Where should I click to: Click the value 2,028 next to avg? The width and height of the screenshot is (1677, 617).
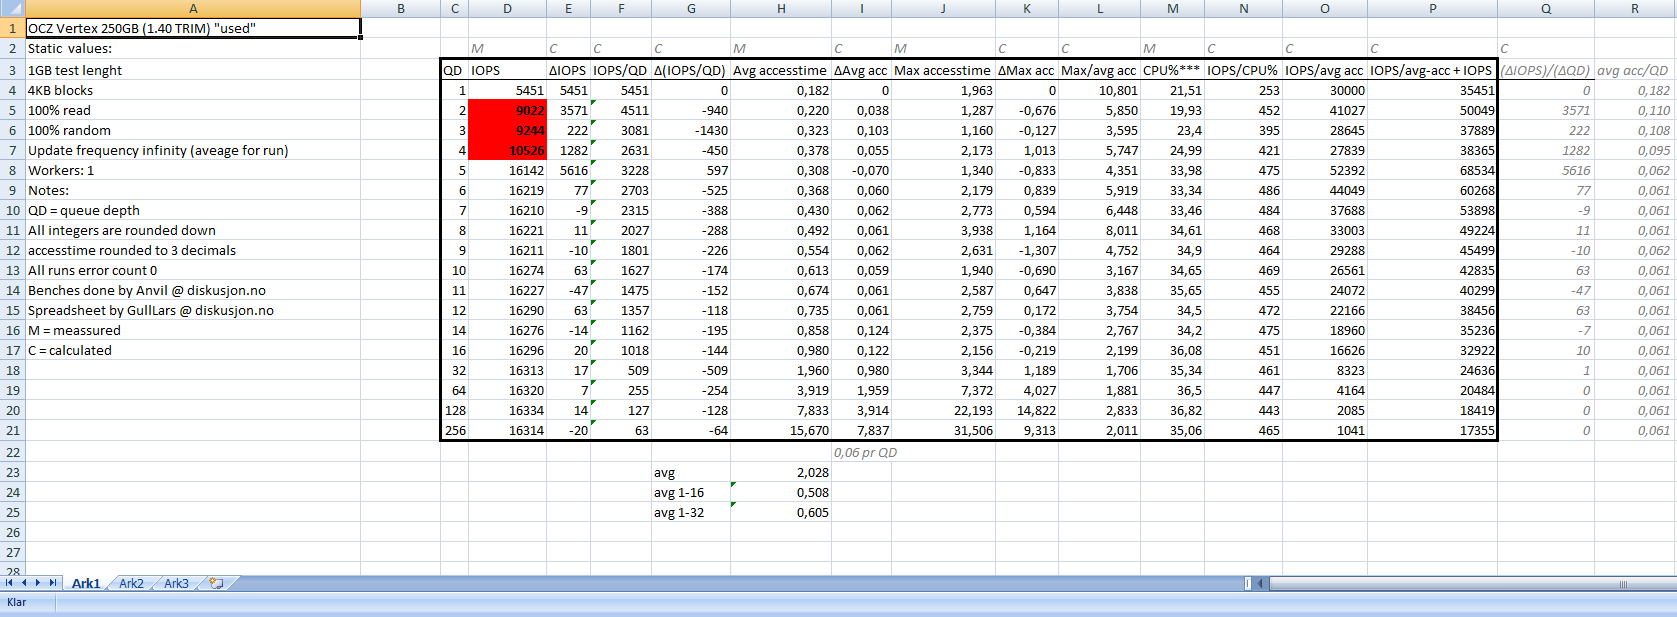pos(780,472)
